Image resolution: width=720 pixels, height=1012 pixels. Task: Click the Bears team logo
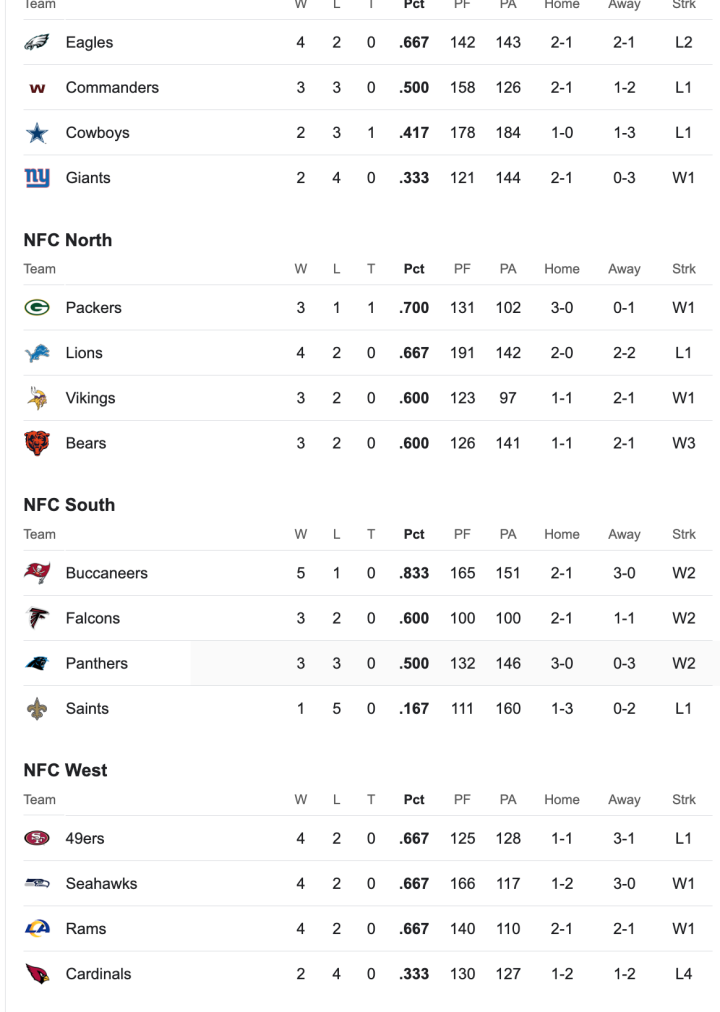pyautogui.click(x=37, y=443)
